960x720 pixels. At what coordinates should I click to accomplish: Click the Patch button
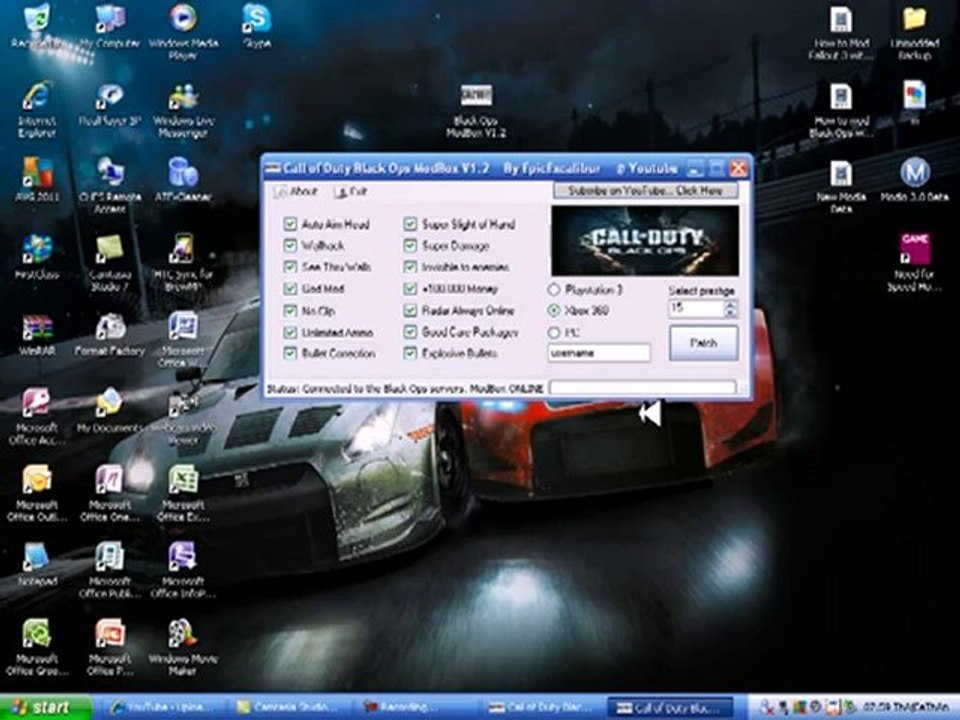point(703,343)
